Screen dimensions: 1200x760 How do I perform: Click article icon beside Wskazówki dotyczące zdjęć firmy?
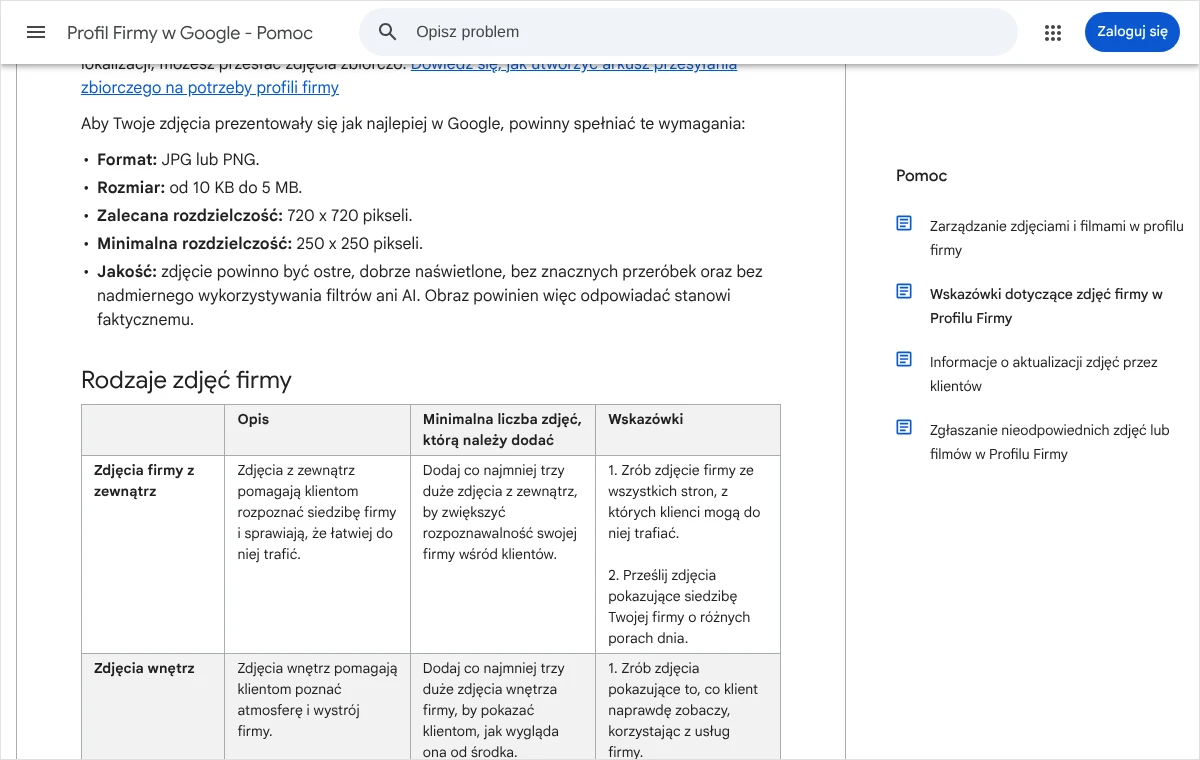[904, 291]
